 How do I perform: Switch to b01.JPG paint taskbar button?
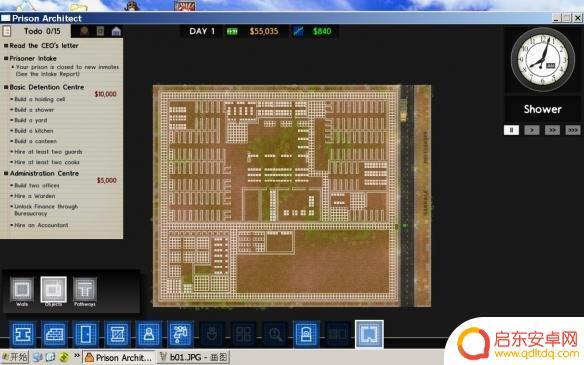point(193,358)
